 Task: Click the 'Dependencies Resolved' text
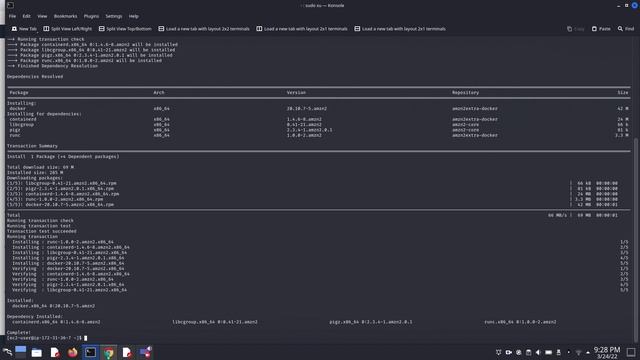(35, 76)
